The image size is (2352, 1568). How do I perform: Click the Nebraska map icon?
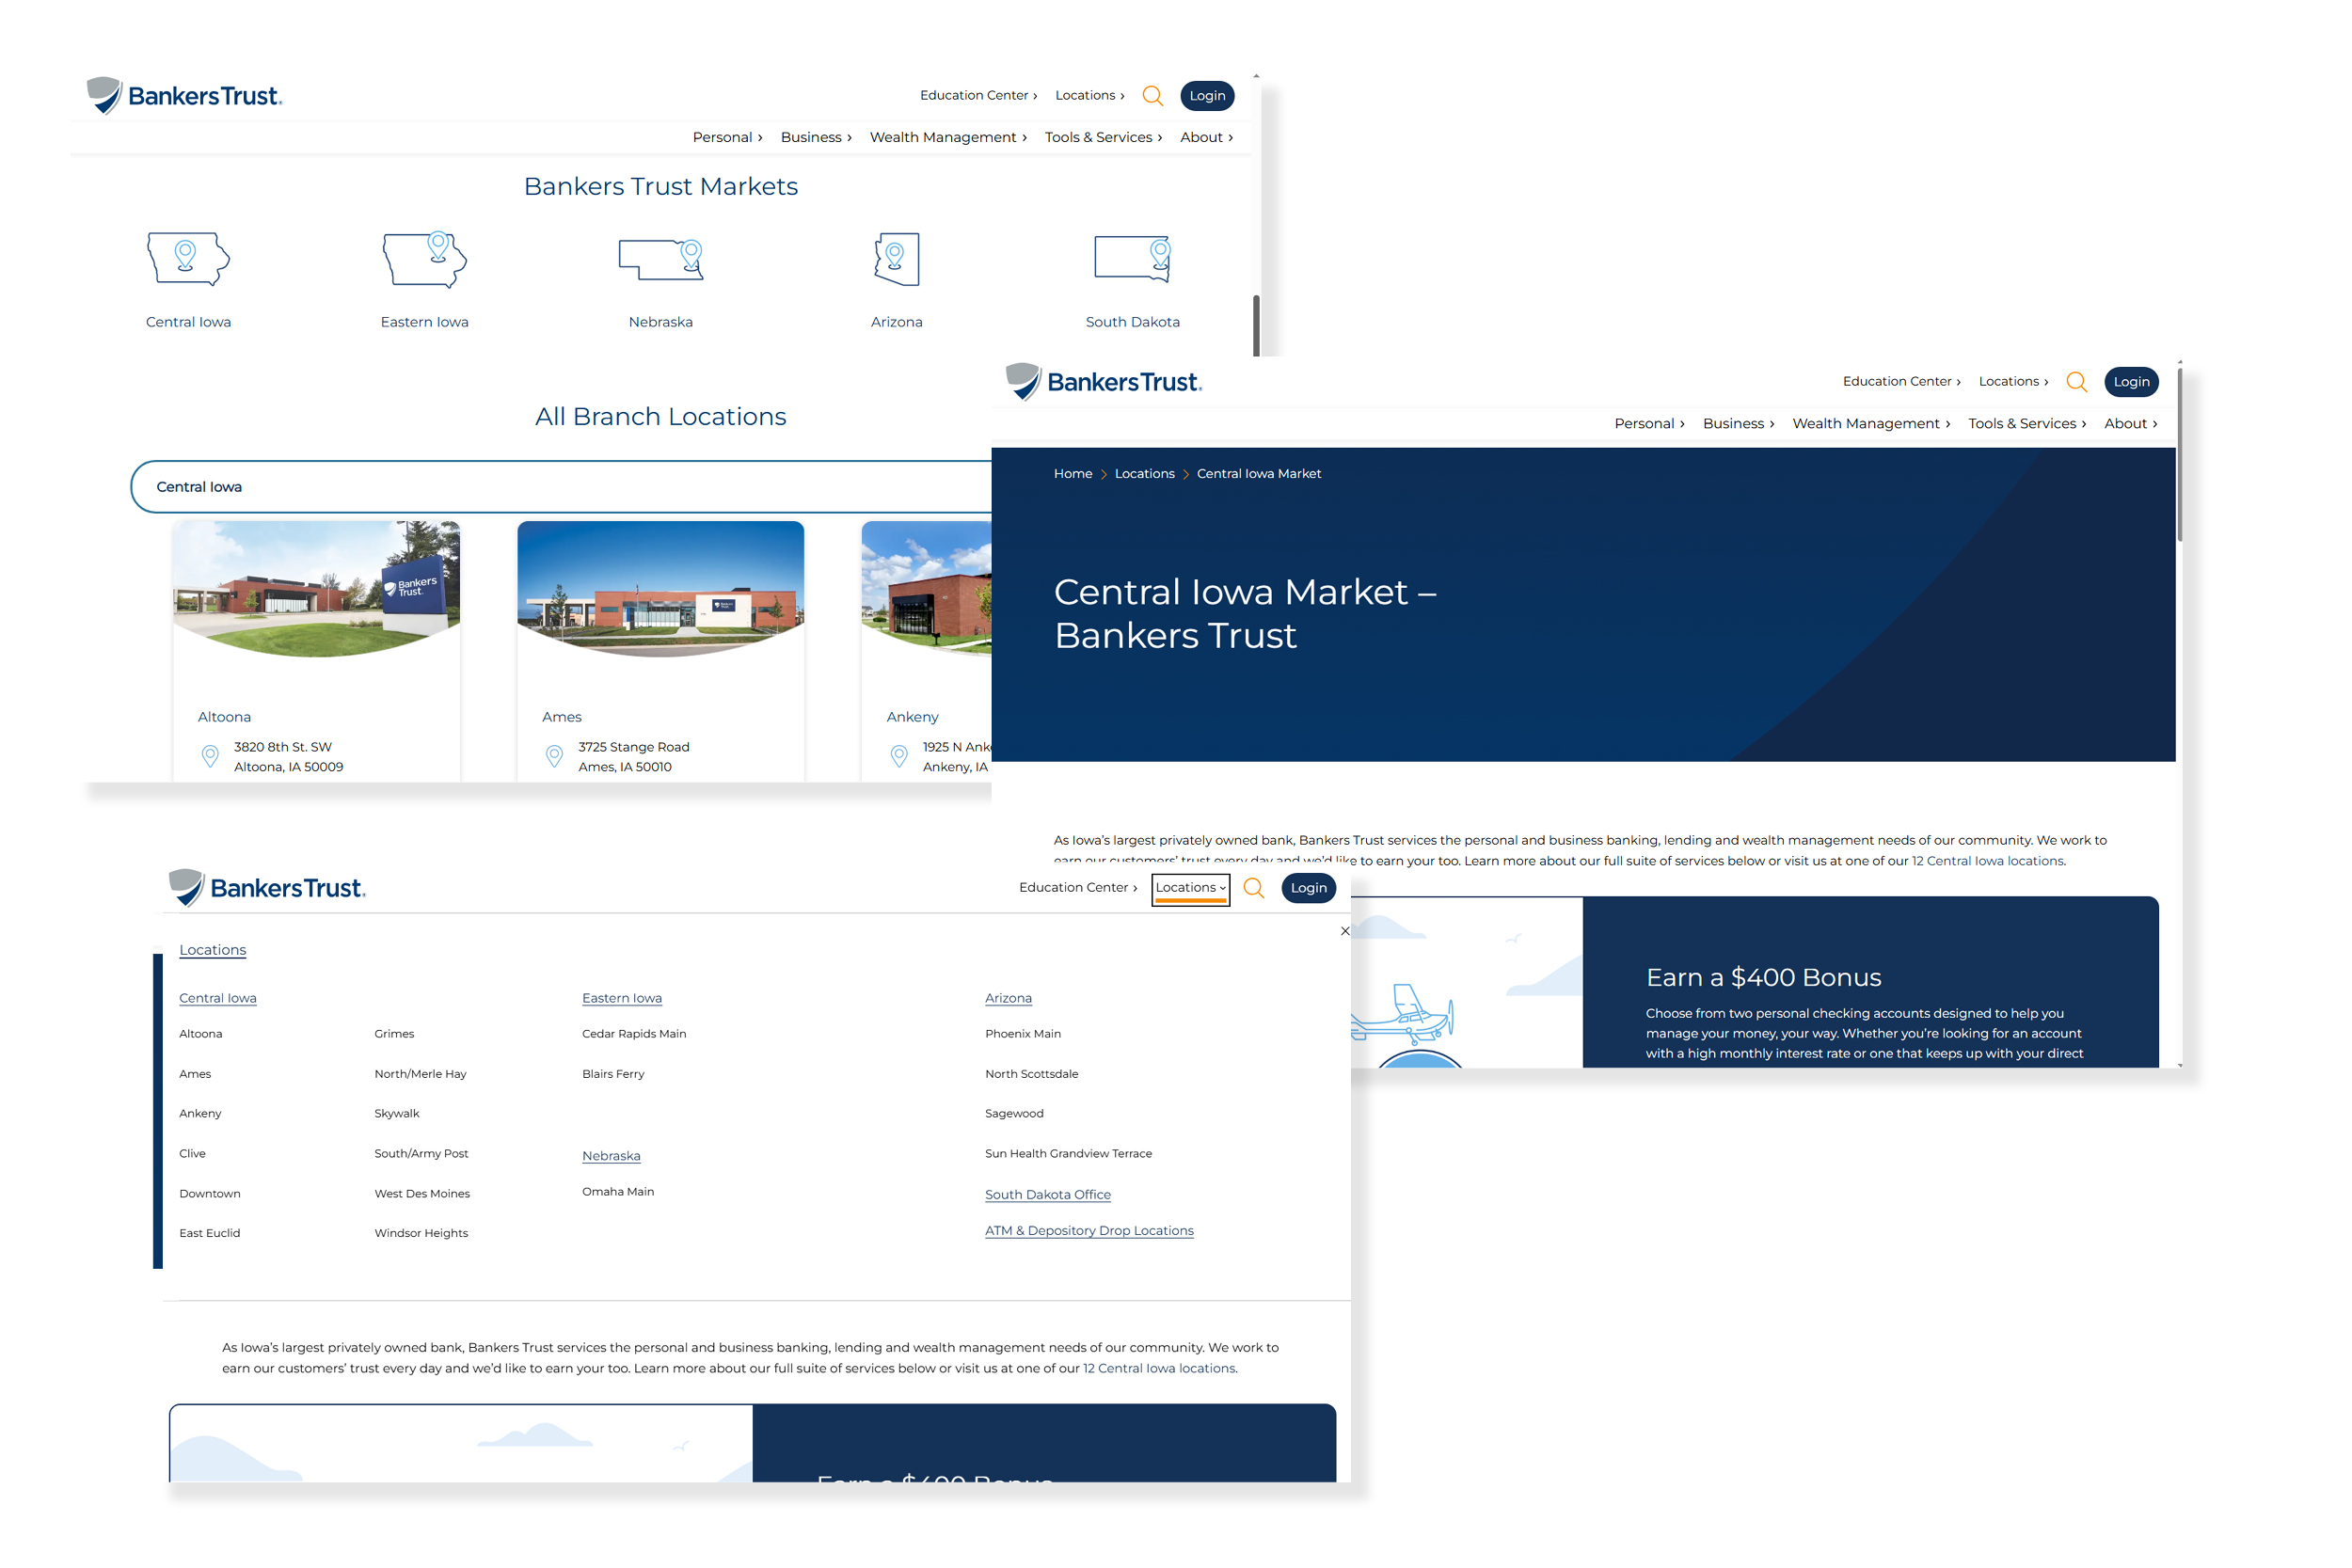coord(661,259)
